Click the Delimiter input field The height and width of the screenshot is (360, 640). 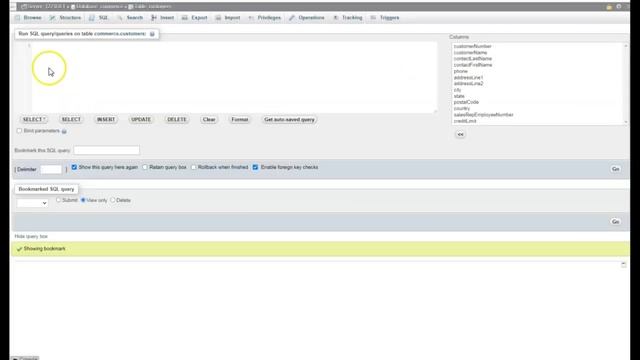(x=51, y=169)
